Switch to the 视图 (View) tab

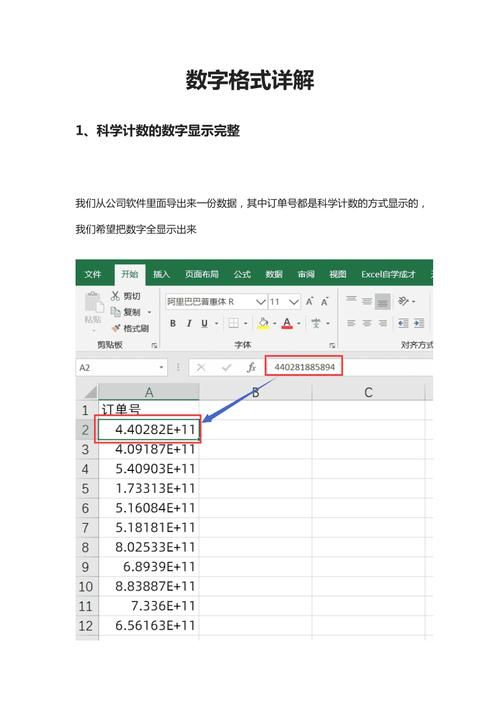pos(337,274)
